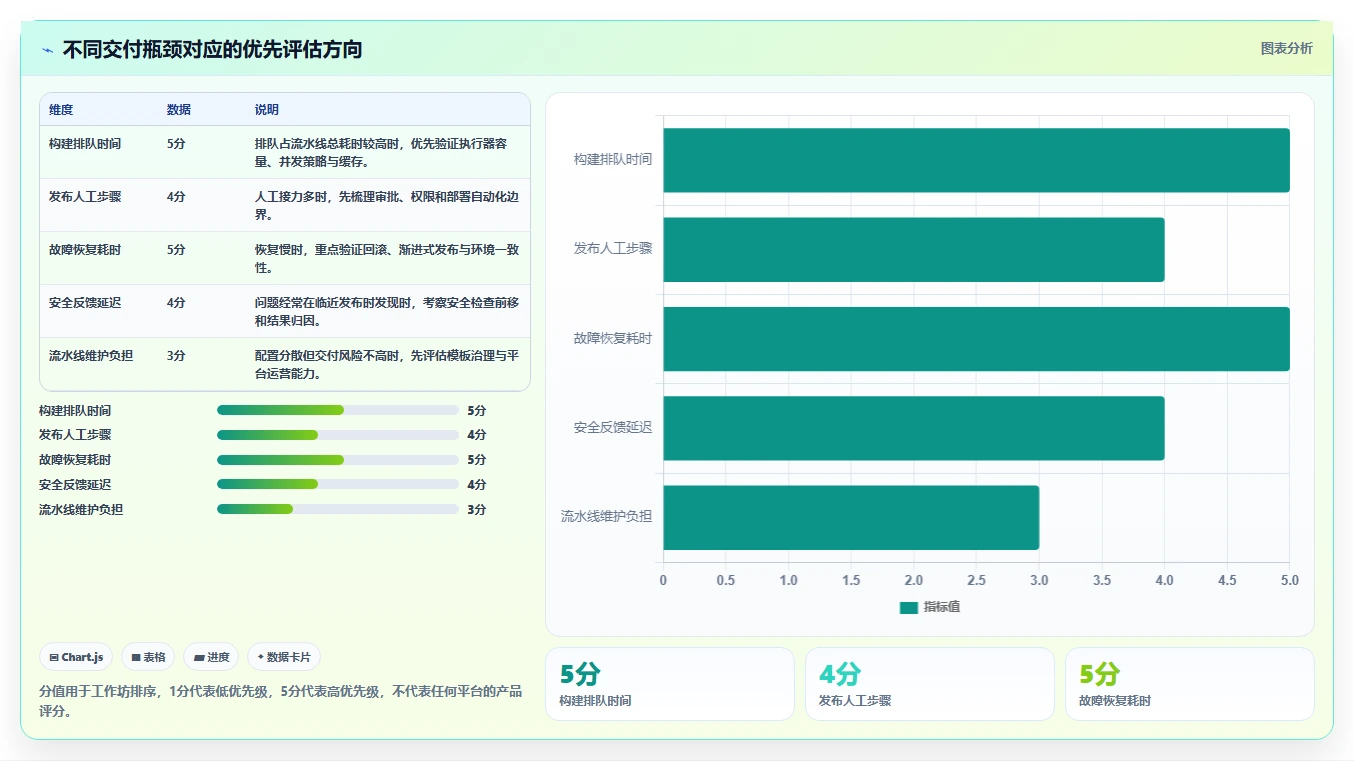Click the 3分 progress value label

[x=477, y=510]
